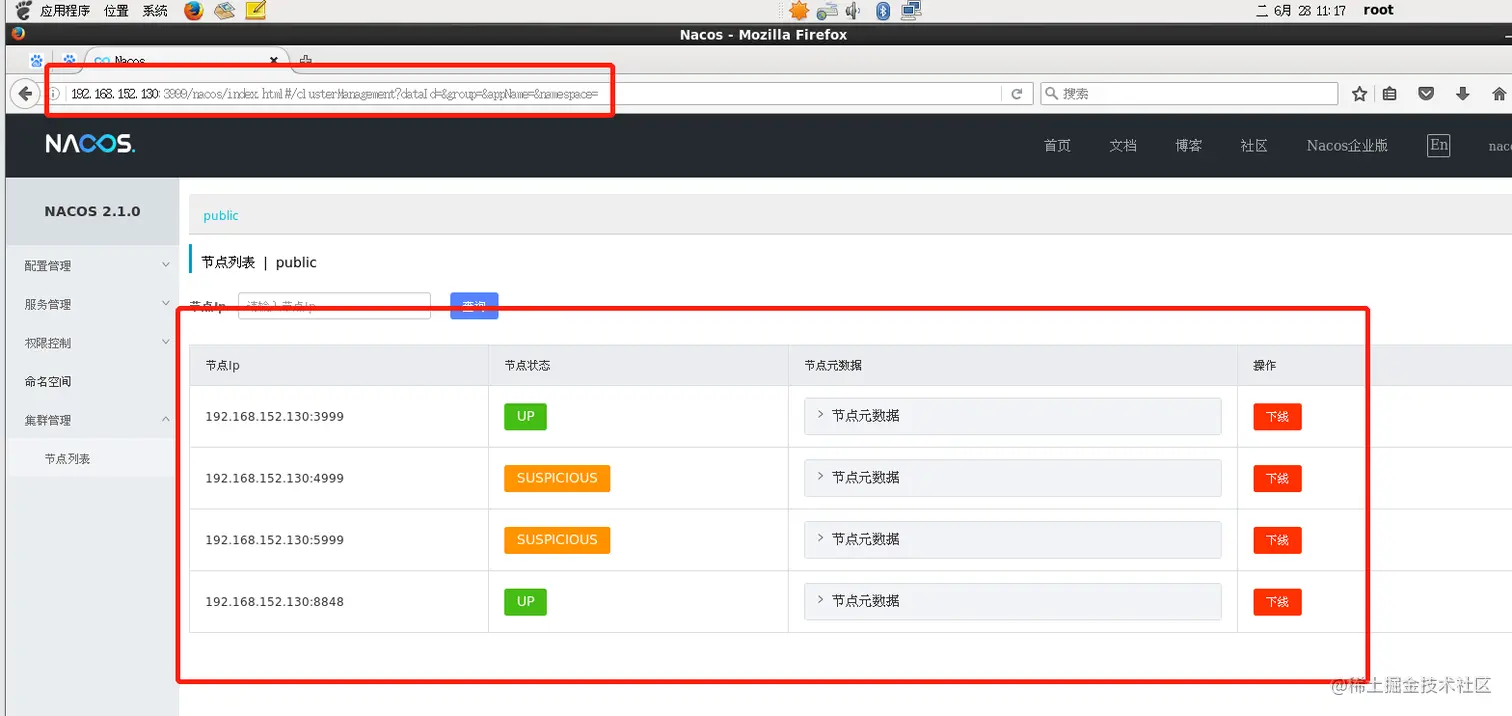
Task: Click SUSPICIOUS status of node :5999
Action: [557, 540]
